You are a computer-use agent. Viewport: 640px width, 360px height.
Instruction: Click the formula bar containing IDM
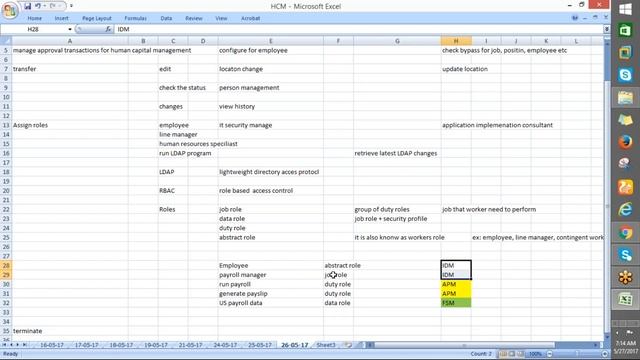pos(359,29)
